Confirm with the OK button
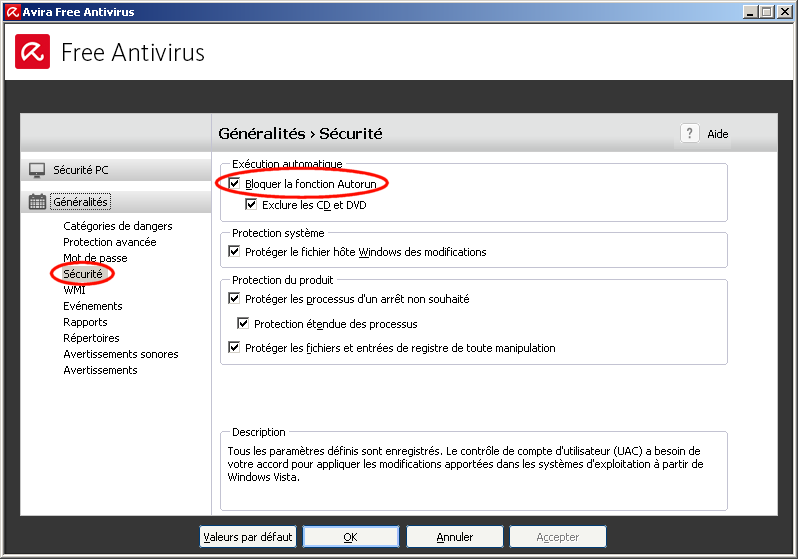 pos(351,537)
